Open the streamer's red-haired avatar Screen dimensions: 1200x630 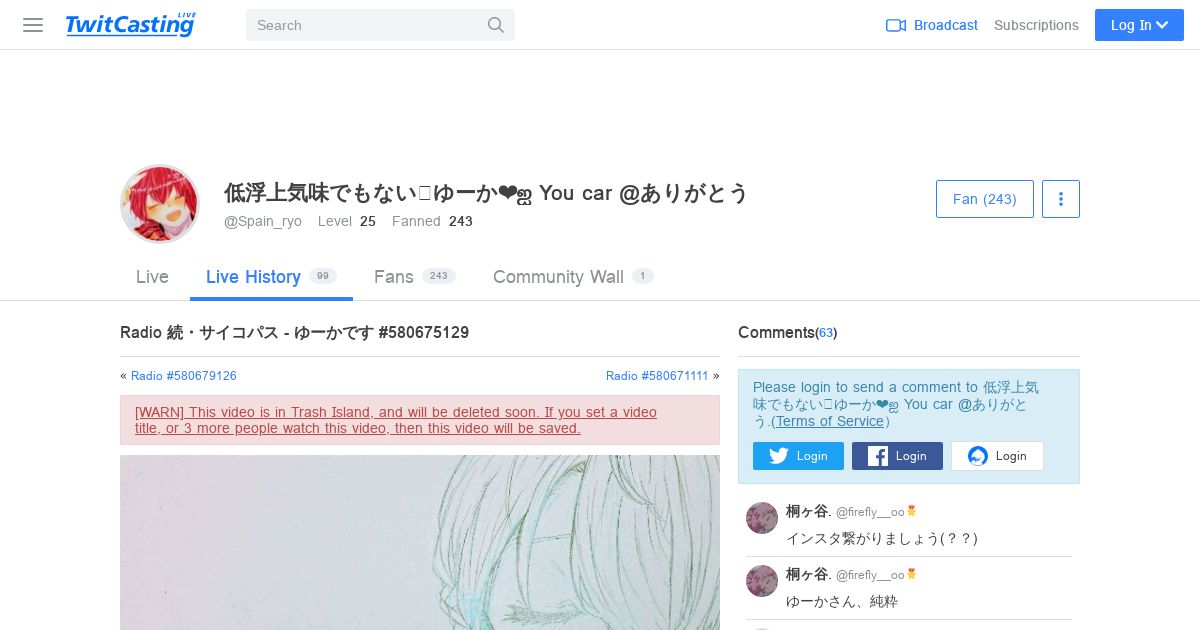point(160,204)
